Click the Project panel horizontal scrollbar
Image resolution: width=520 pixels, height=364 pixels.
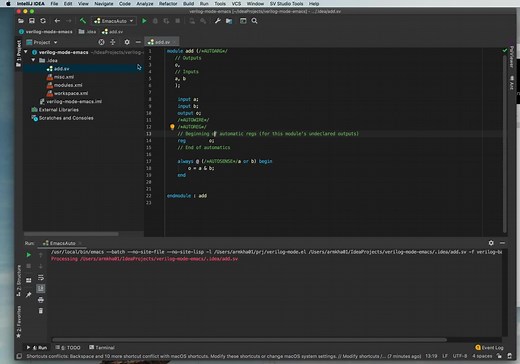pos(71,234)
